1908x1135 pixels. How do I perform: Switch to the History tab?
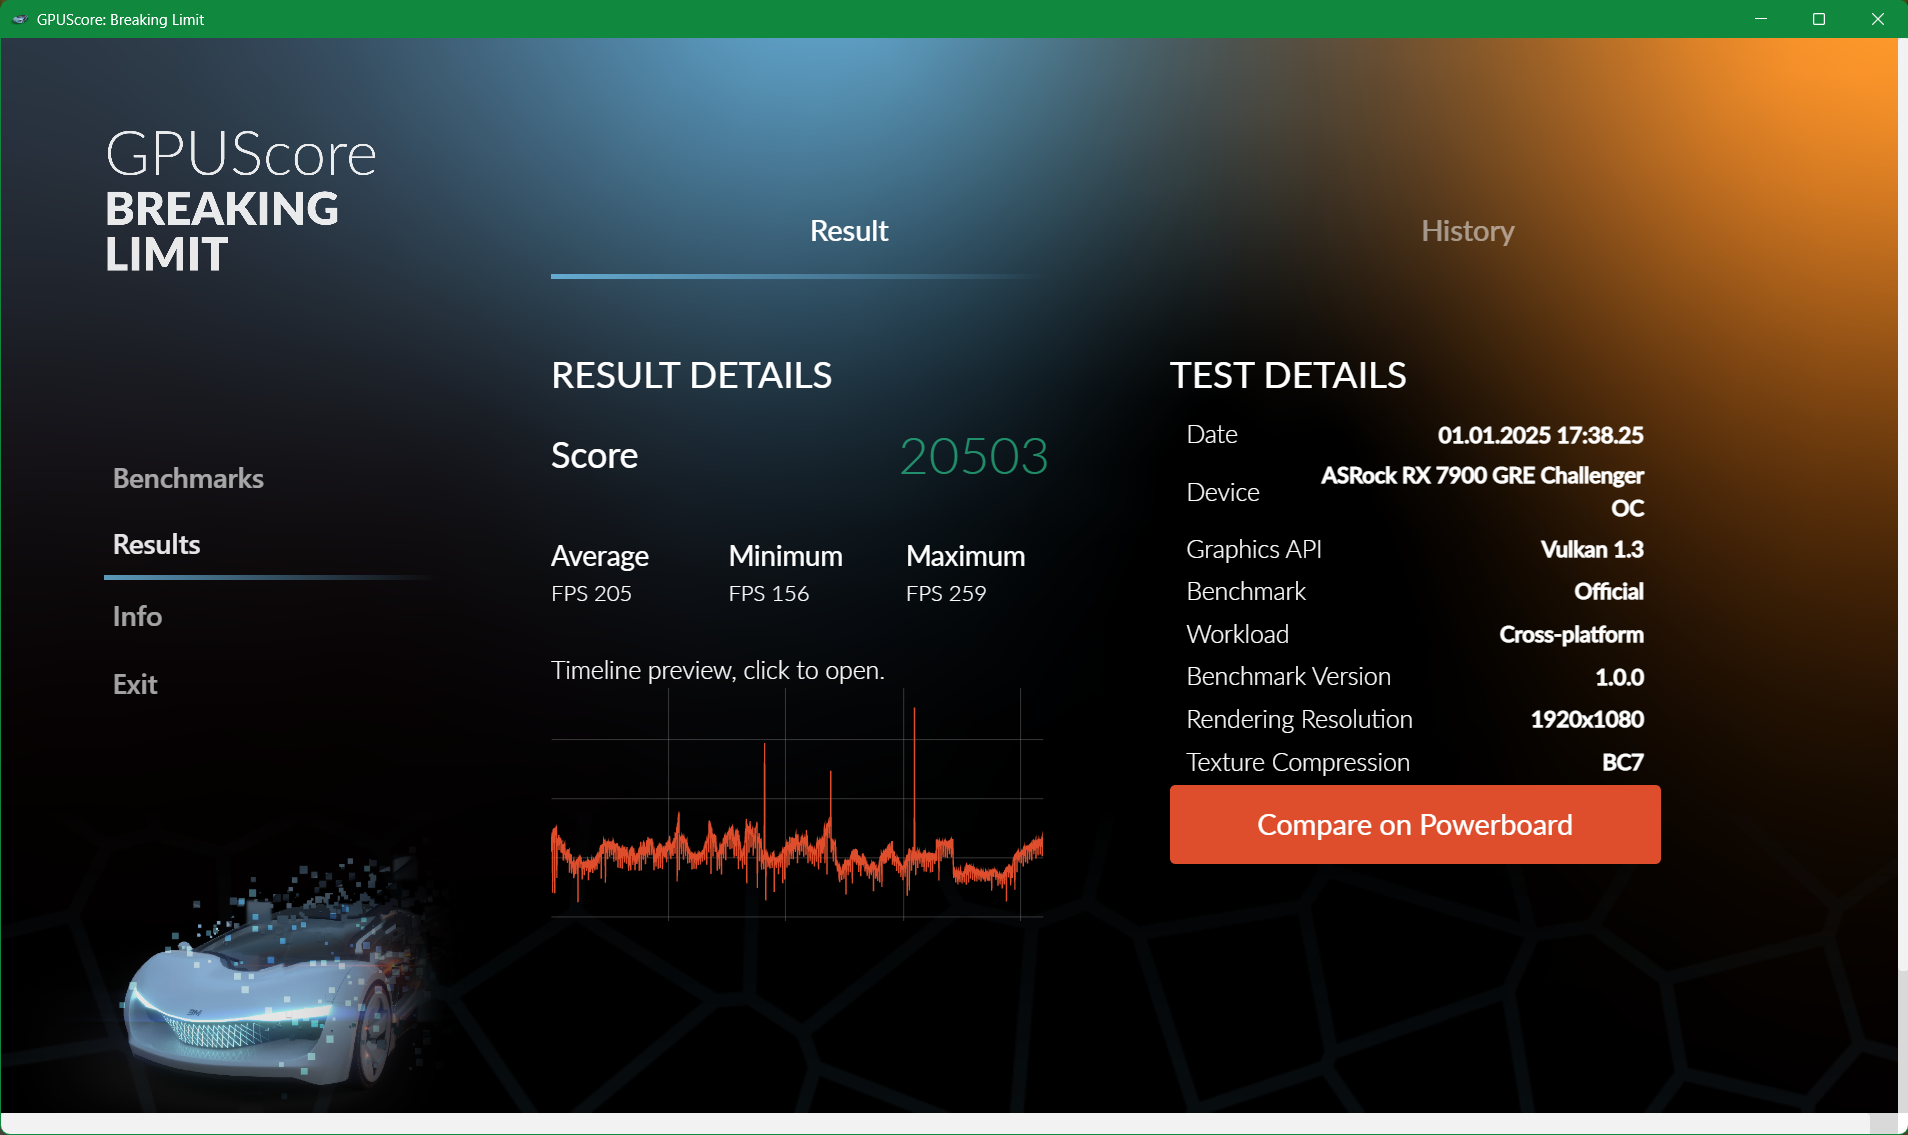tap(1467, 231)
